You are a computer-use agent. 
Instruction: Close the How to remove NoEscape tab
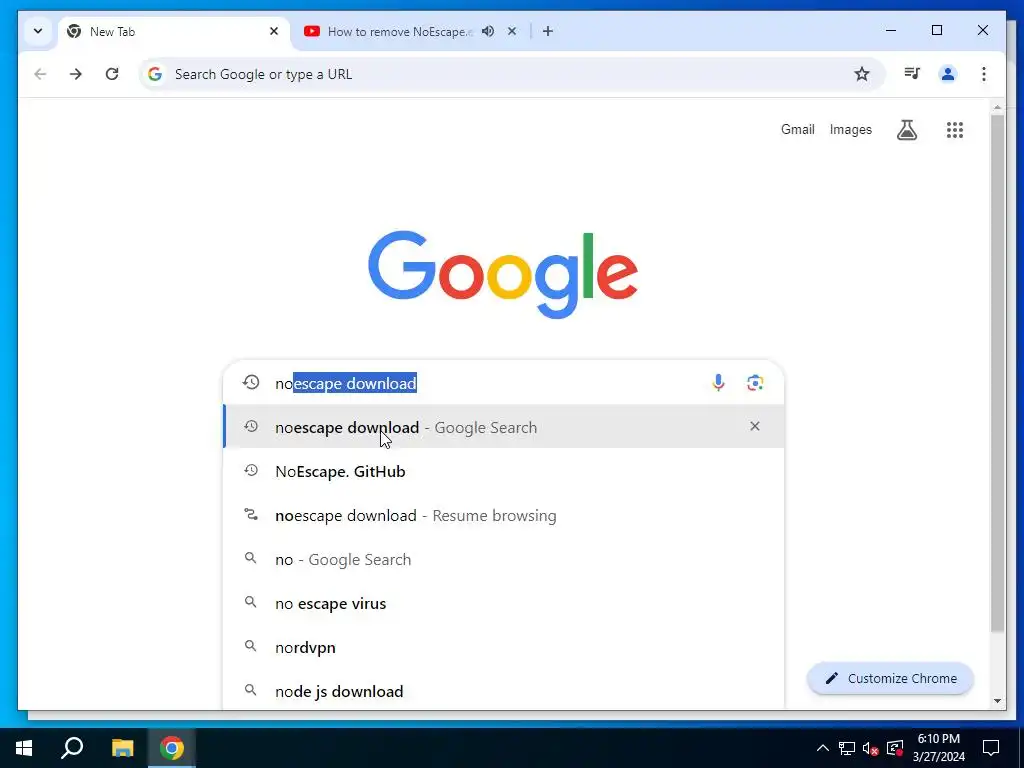tap(512, 31)
